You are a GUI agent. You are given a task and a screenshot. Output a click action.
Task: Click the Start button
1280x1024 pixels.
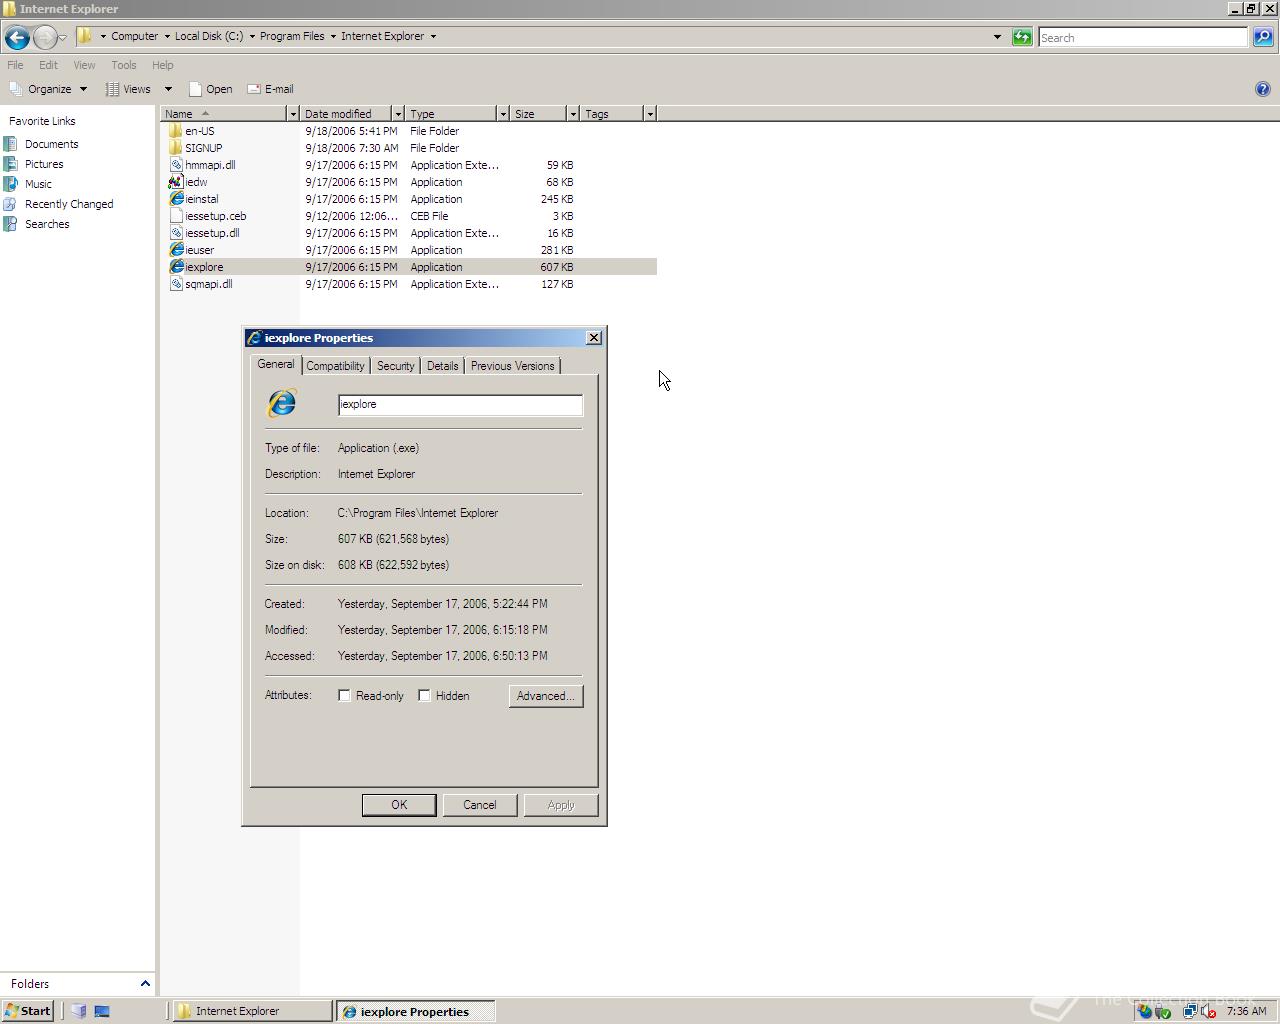click(x=28, y=1011)
